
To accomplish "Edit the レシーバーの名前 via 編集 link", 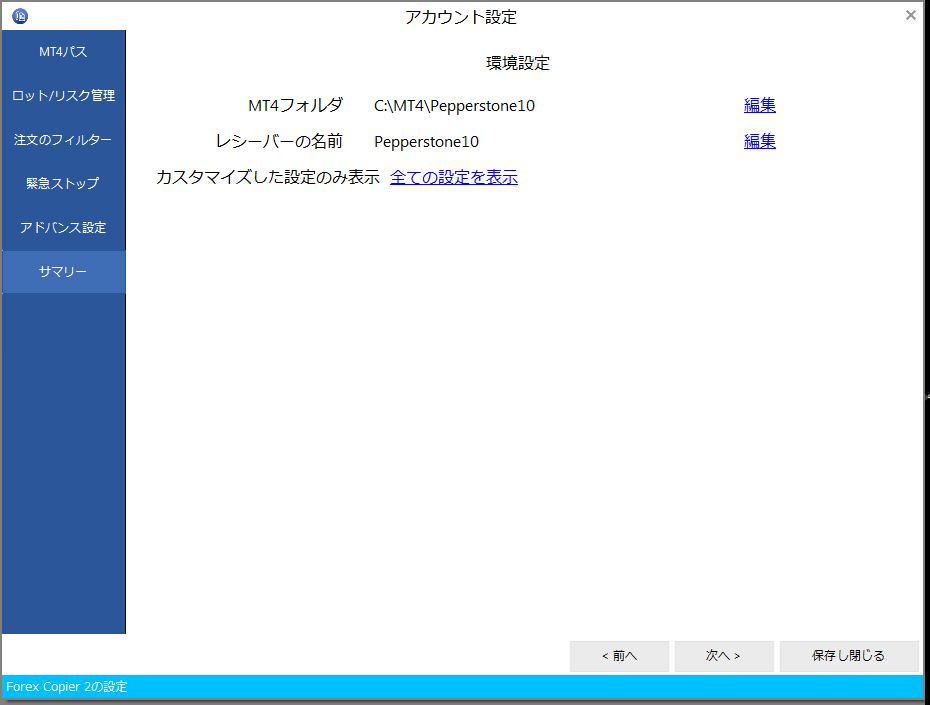I will [x=759, y=141].
